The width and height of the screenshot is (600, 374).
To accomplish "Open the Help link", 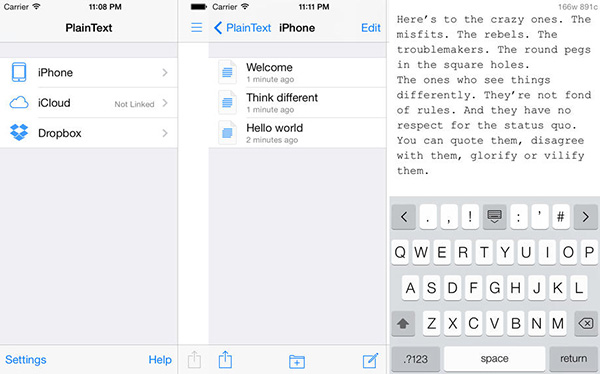I will 160,359.
